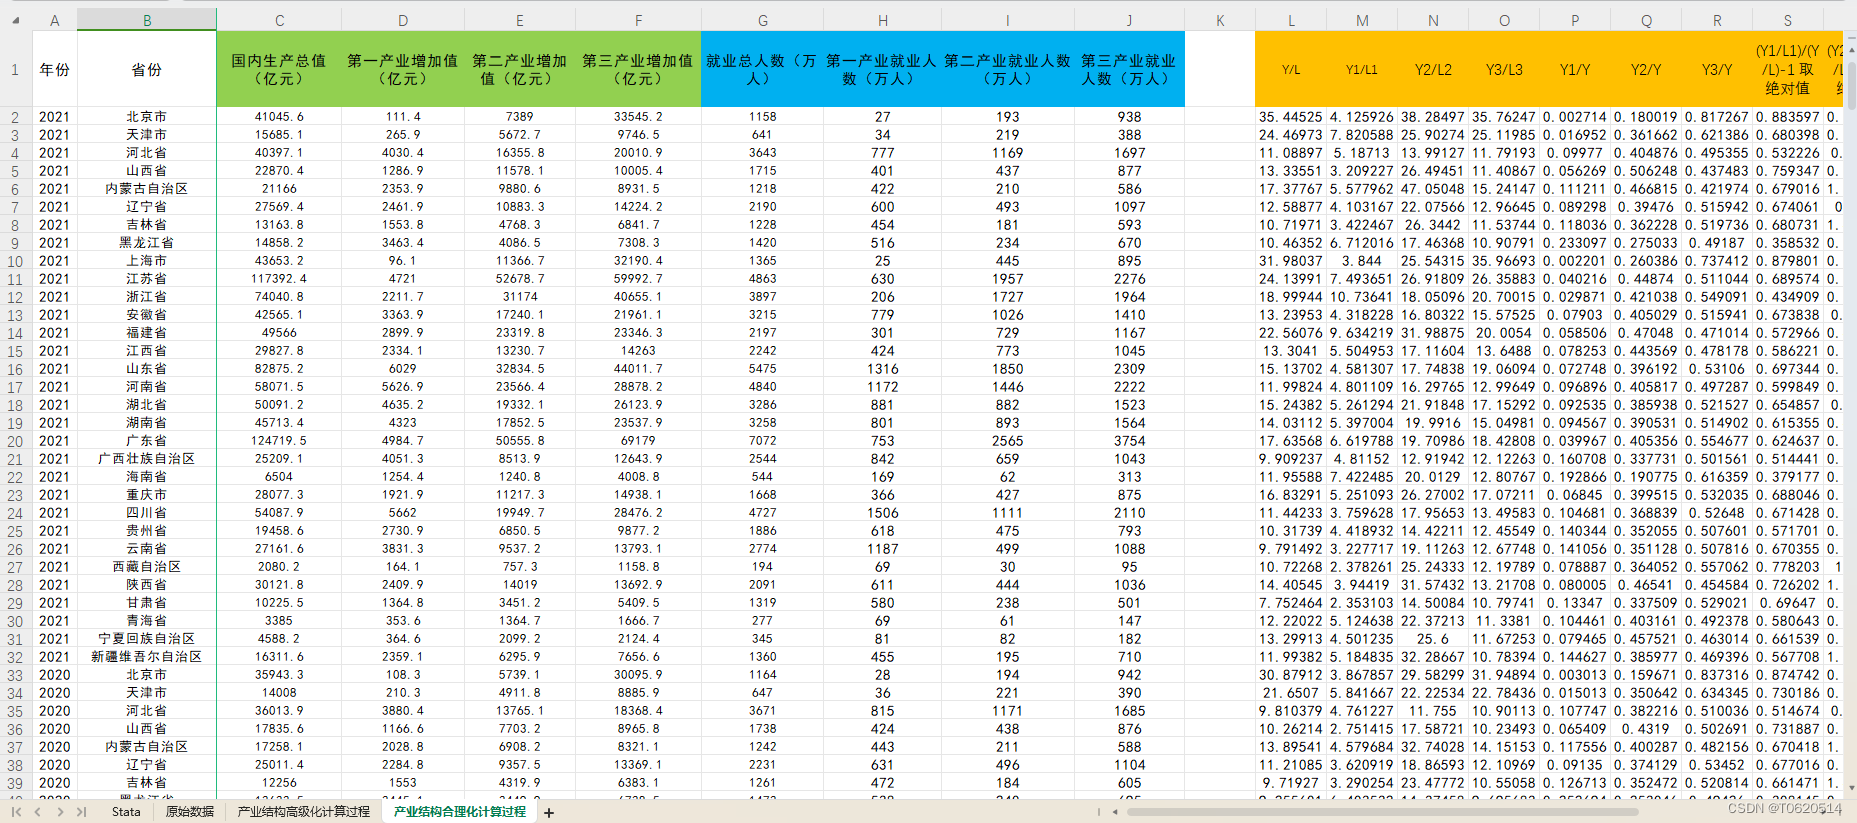Viewport: 1857px width, 823px height.
Task: Jump to the first sheet tab arrow
Action: (16, 812)
